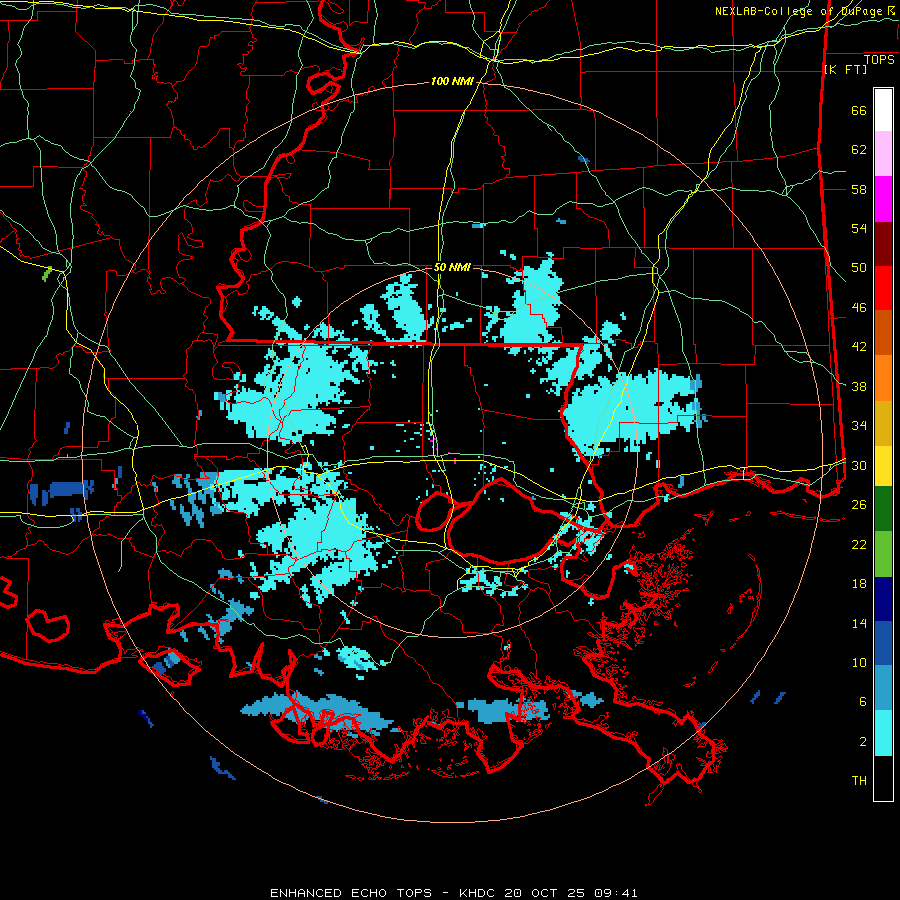Viewport: 900px width, 900px height.
Task: Click the legend value '42'
Action: [859, 347]
